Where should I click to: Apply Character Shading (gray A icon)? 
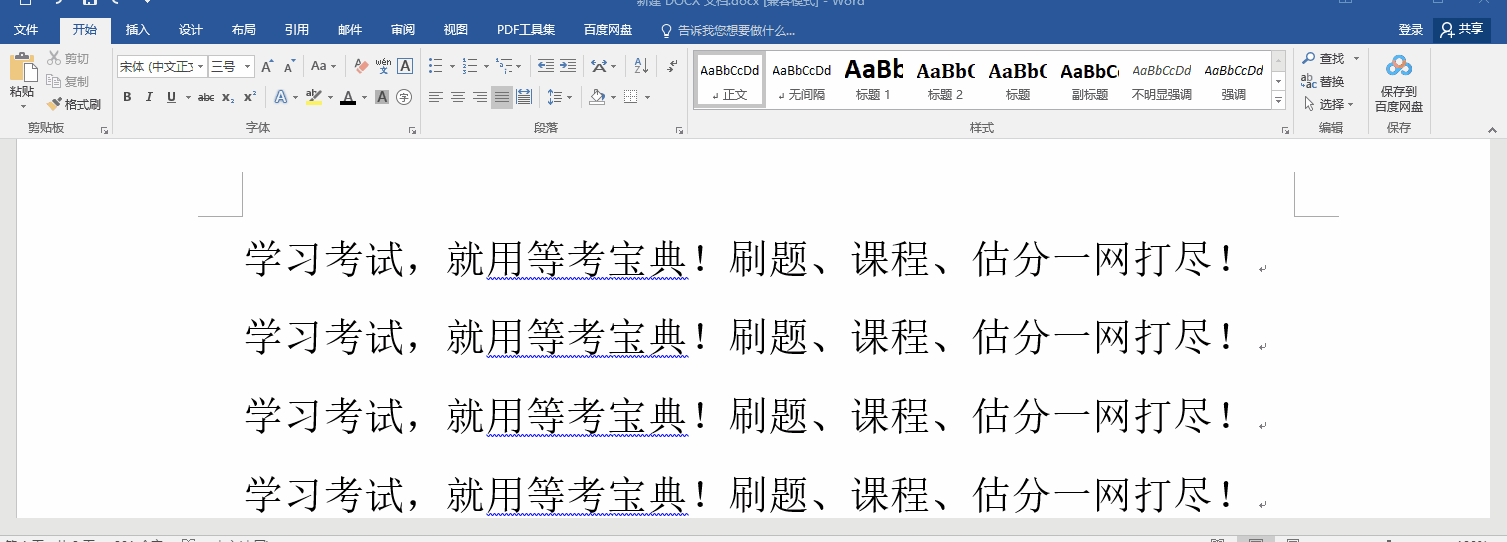[x=382, y=97]
